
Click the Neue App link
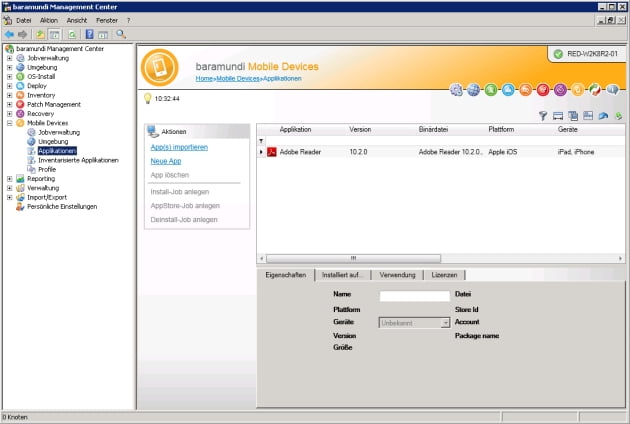click(165, 161)
